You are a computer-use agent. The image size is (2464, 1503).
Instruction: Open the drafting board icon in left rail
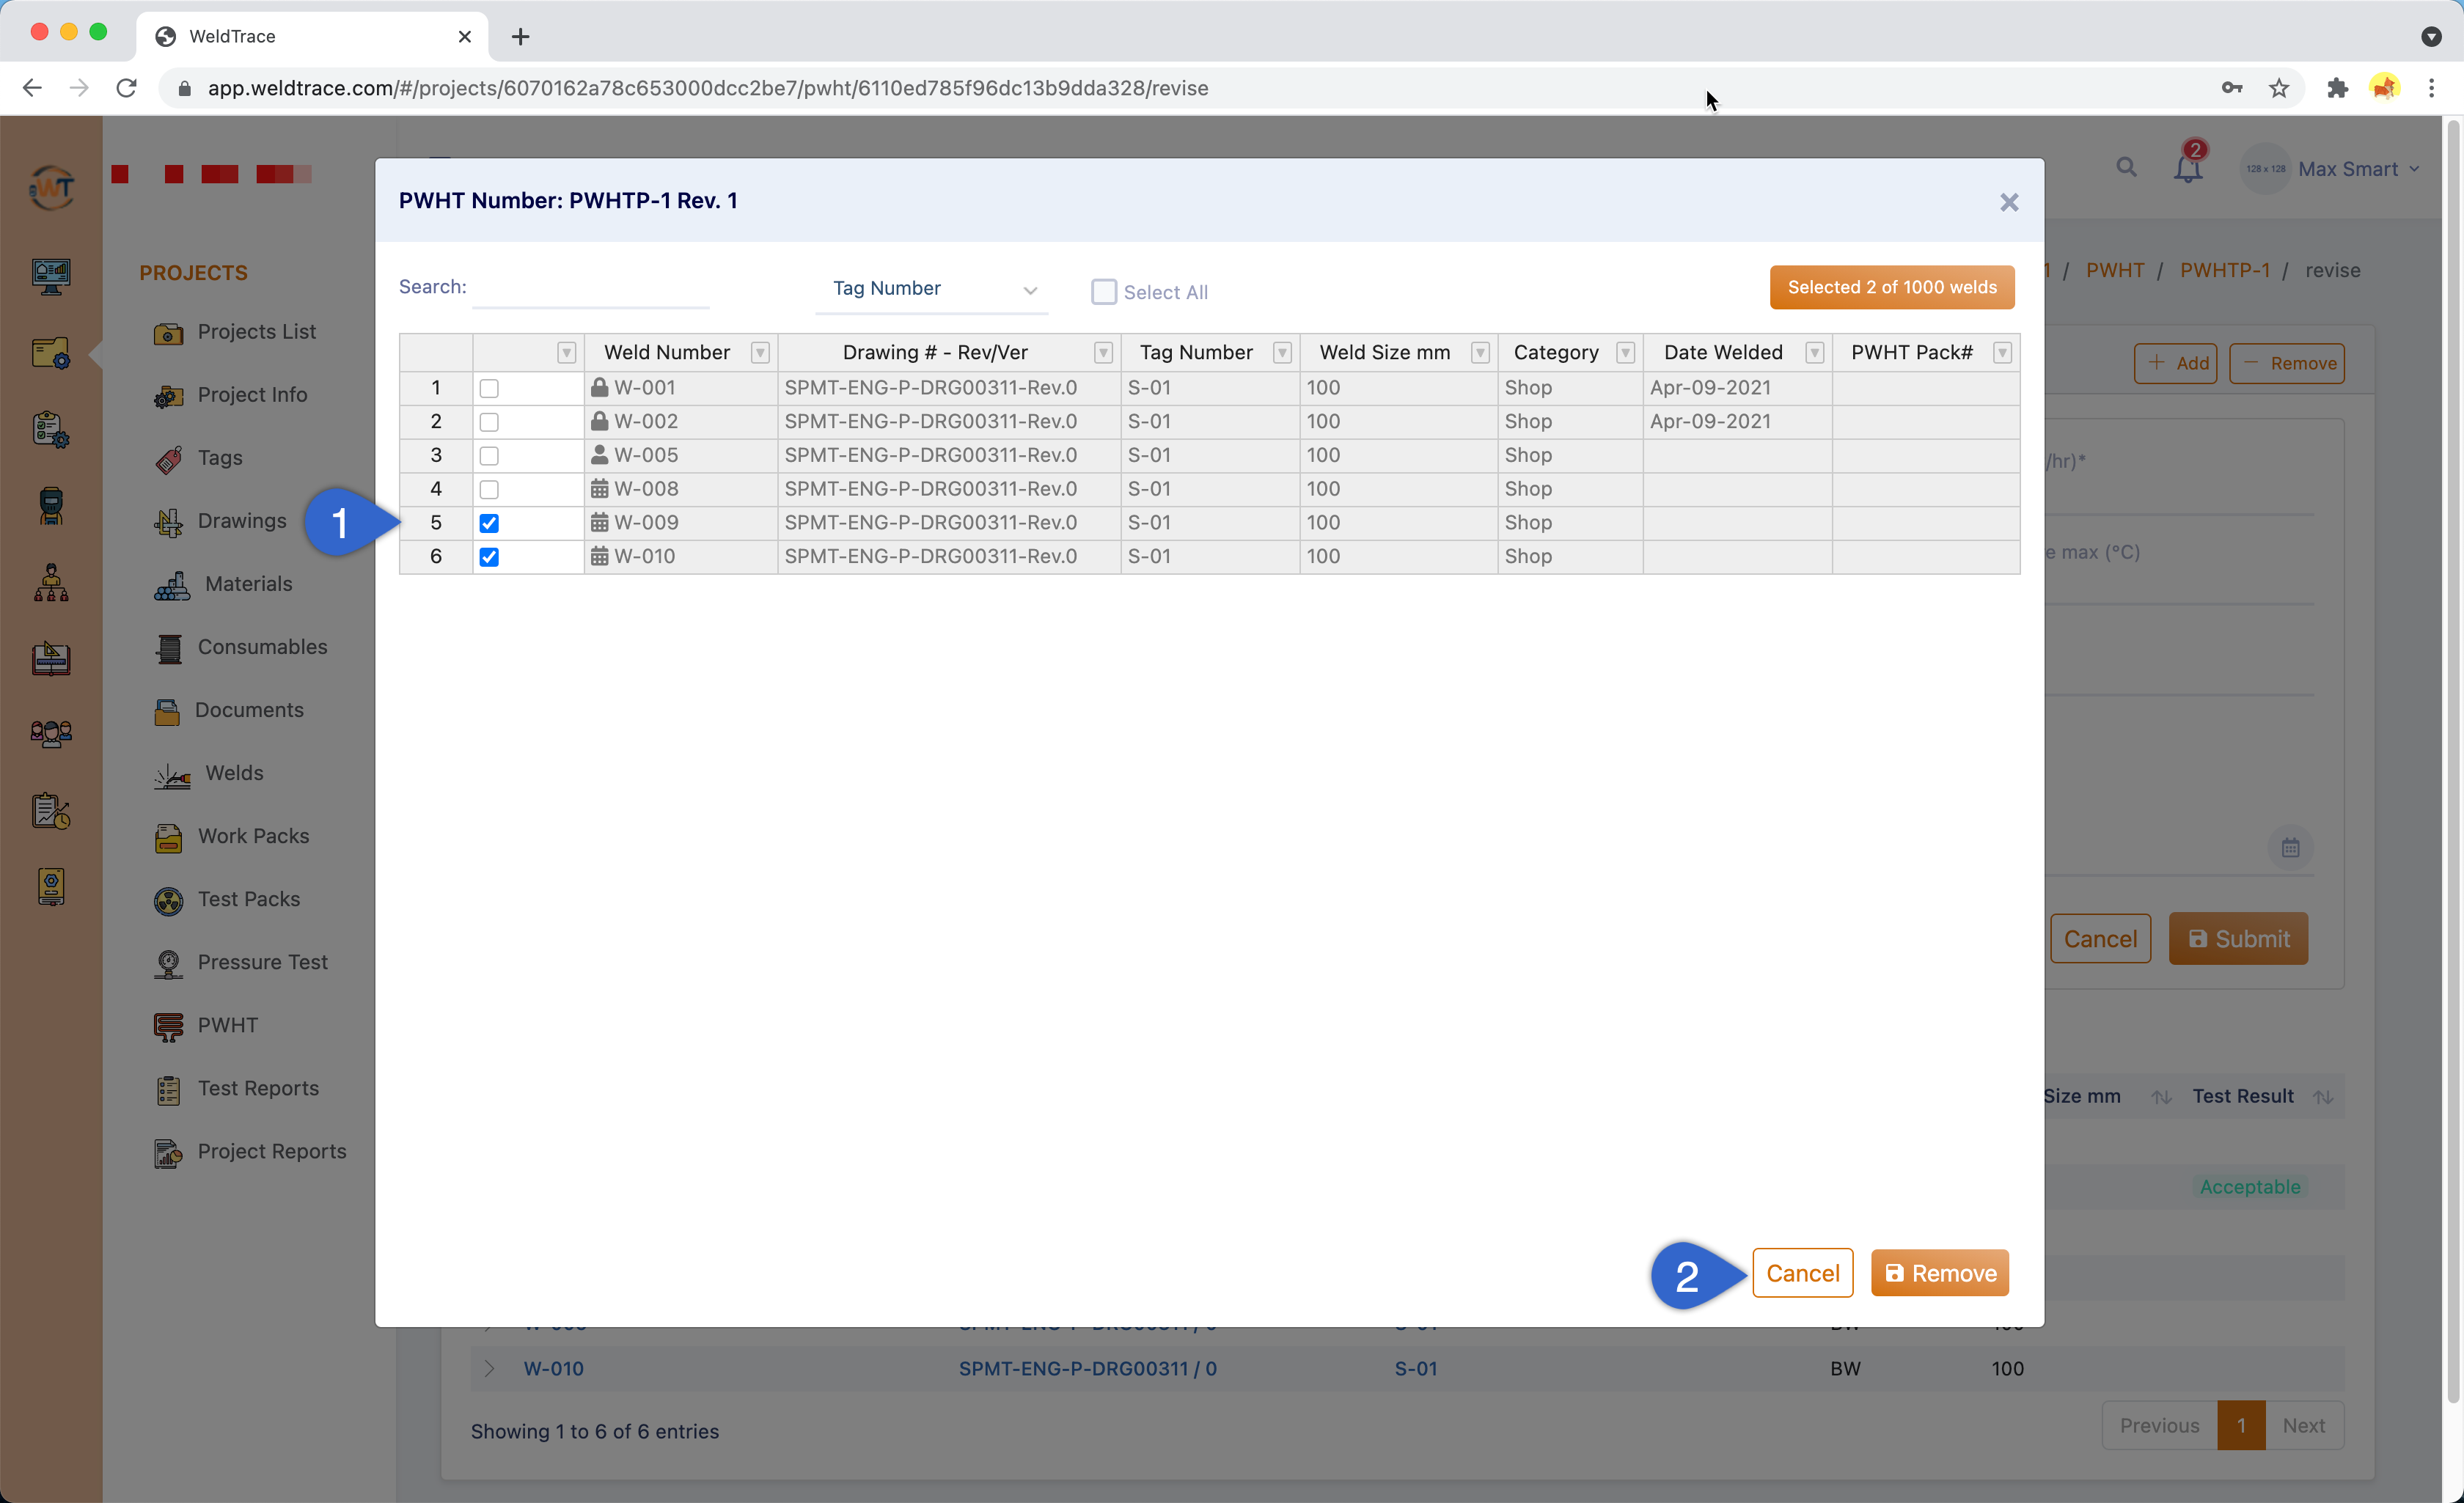pos(51,658)
